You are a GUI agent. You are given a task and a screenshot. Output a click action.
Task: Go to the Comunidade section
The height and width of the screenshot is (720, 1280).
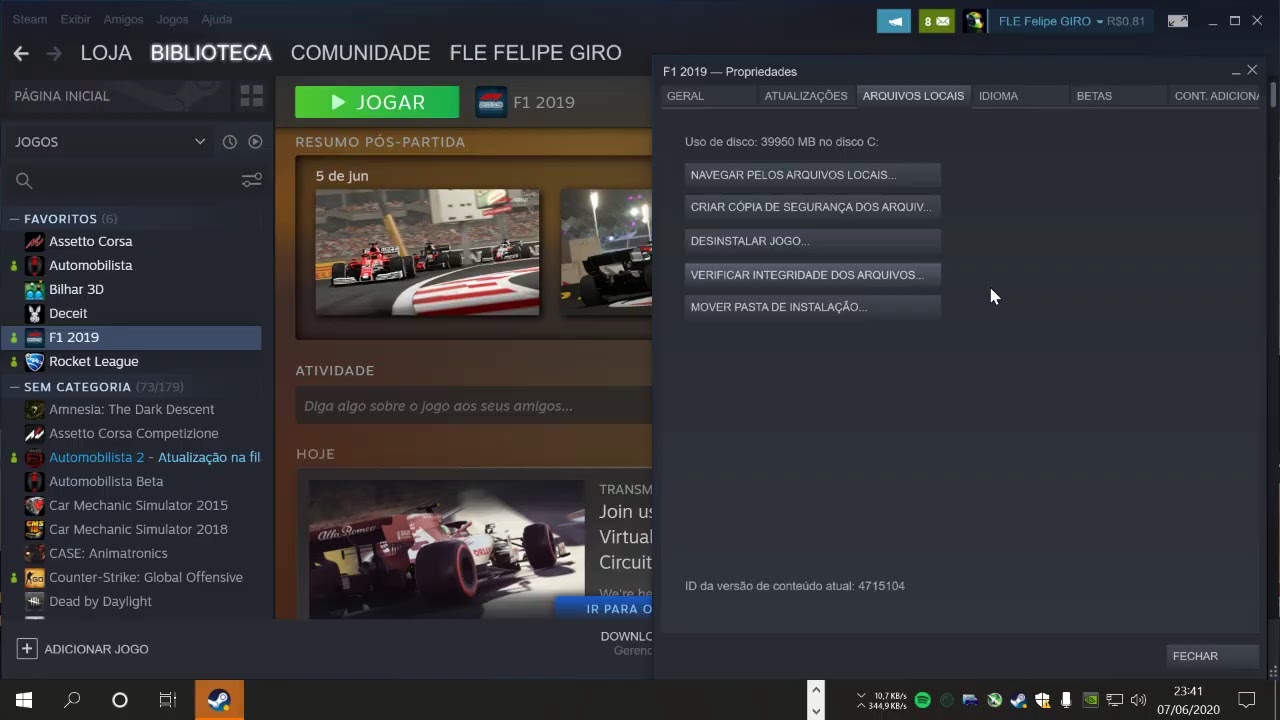pos(360,53)
